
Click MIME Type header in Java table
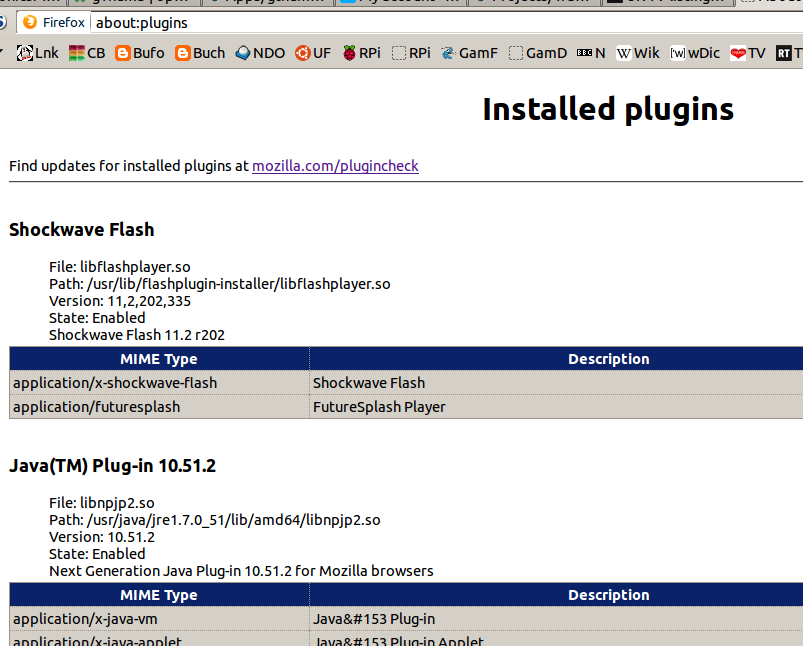click(x=159, y=595)
